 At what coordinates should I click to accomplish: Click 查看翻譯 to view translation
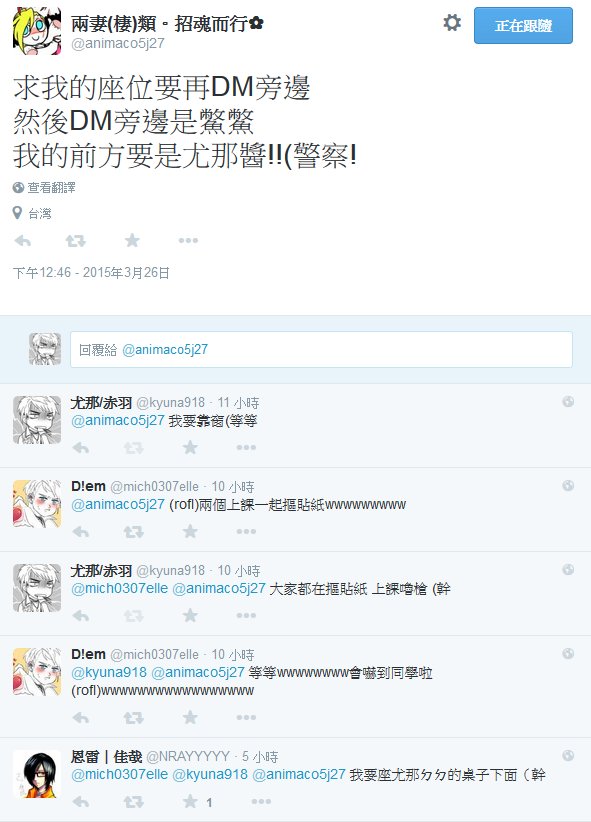[51, 187]
